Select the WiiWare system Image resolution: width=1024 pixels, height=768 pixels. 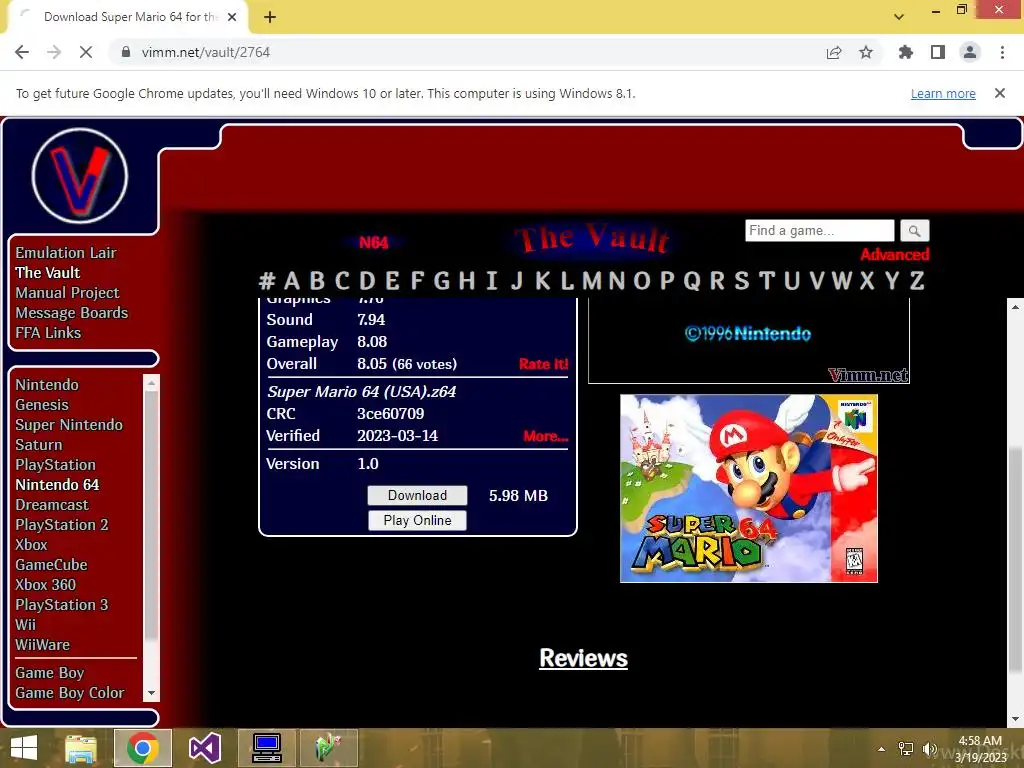pyautogui.click(x=42, y=645)
